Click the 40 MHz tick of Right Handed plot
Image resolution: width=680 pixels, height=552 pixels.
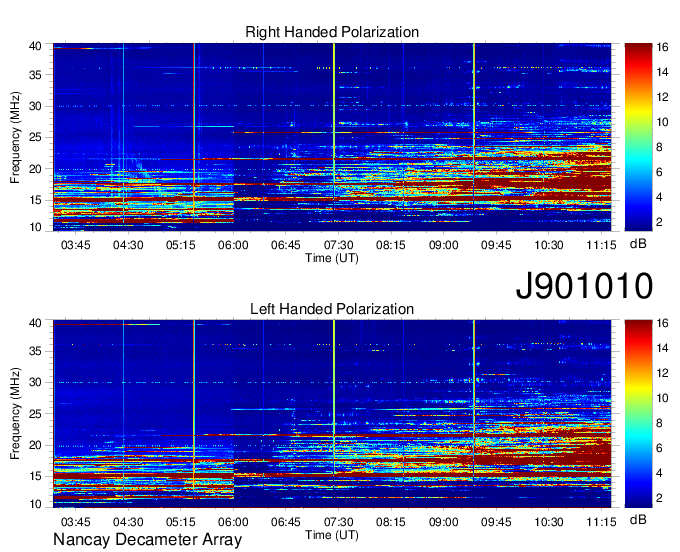click(35, 46)
